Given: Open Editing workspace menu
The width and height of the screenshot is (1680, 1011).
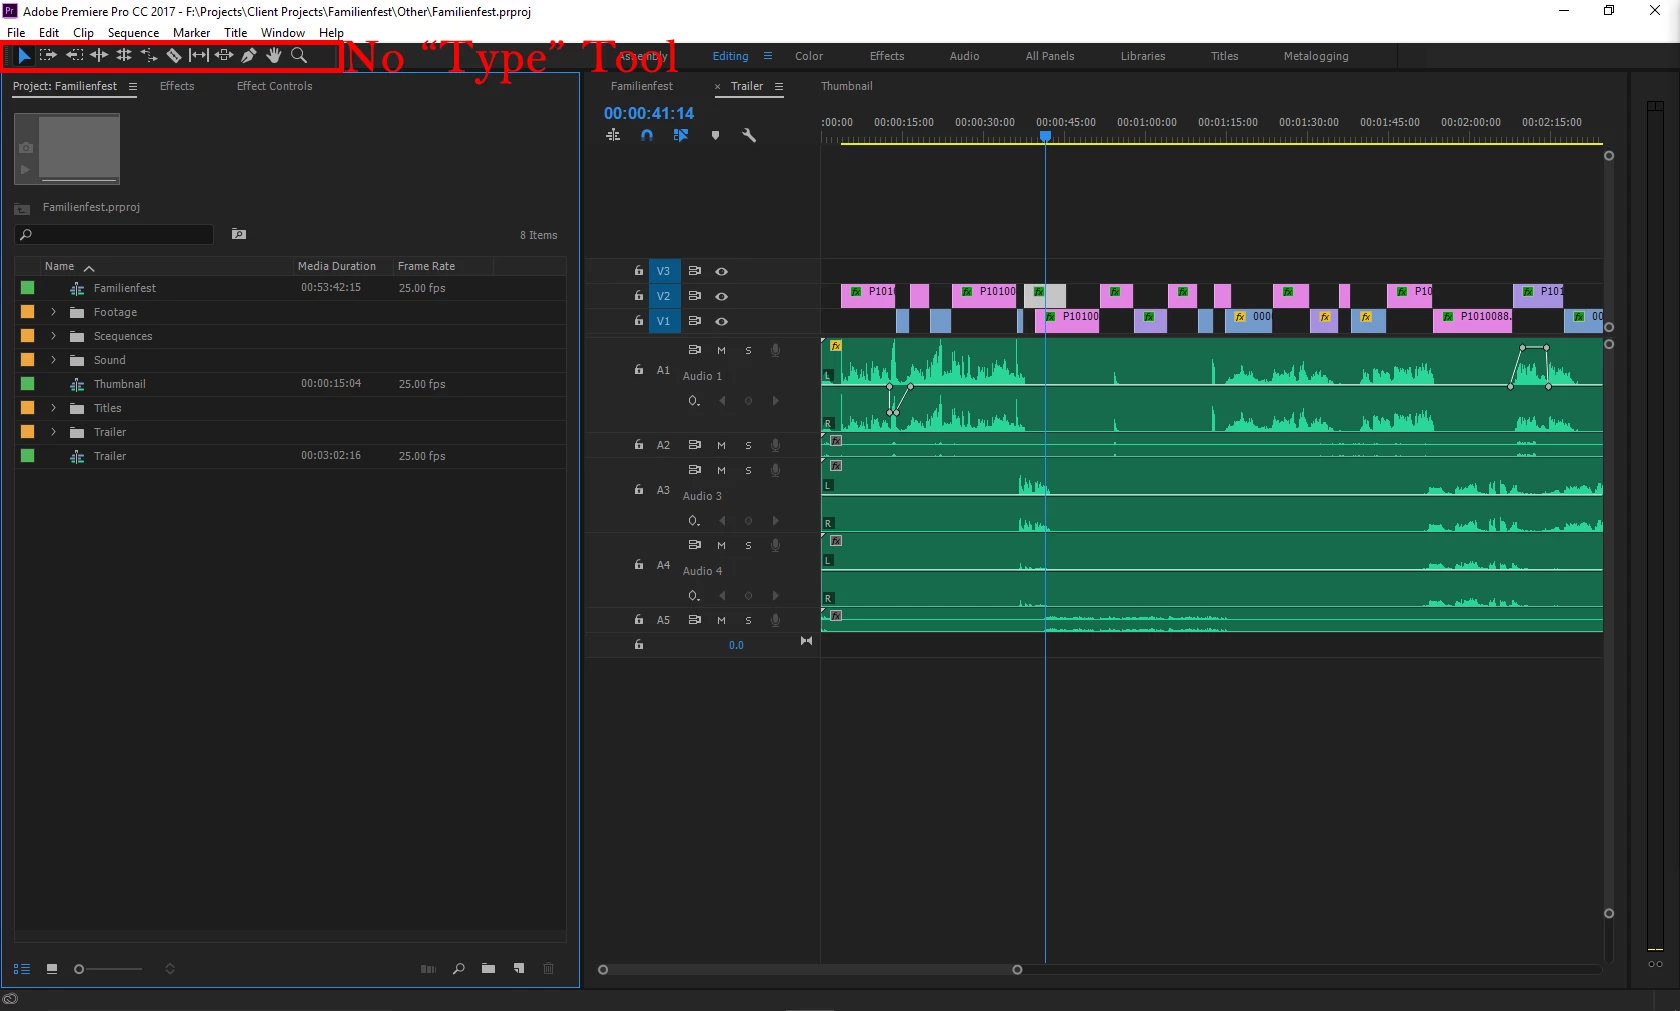Looking at the screenshot, I should (768, 56).
